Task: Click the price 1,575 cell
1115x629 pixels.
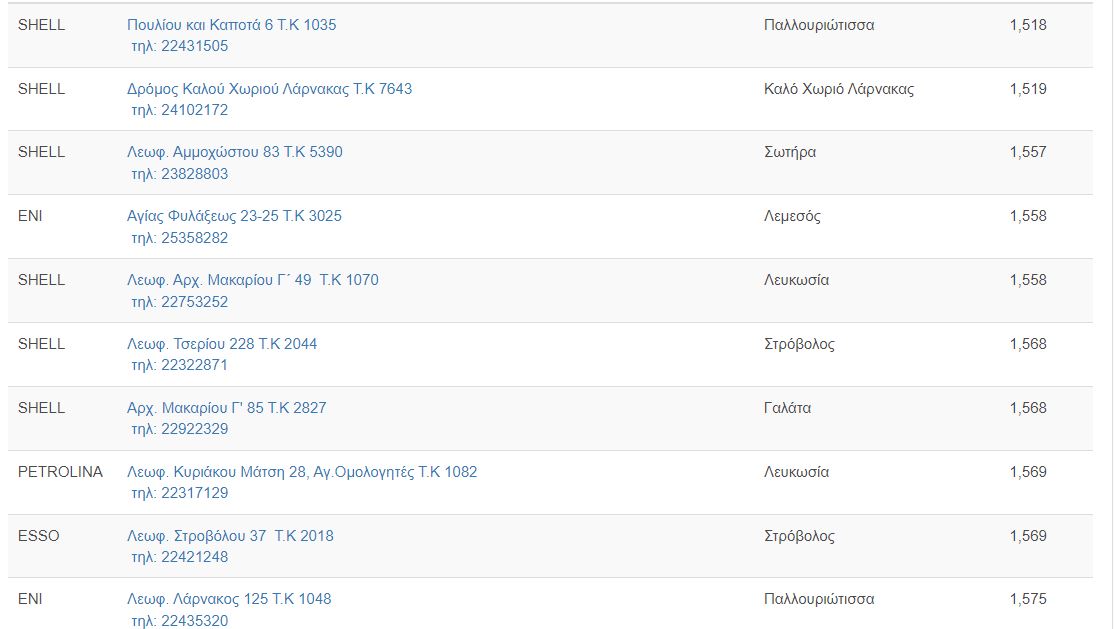Action: 1027,599
